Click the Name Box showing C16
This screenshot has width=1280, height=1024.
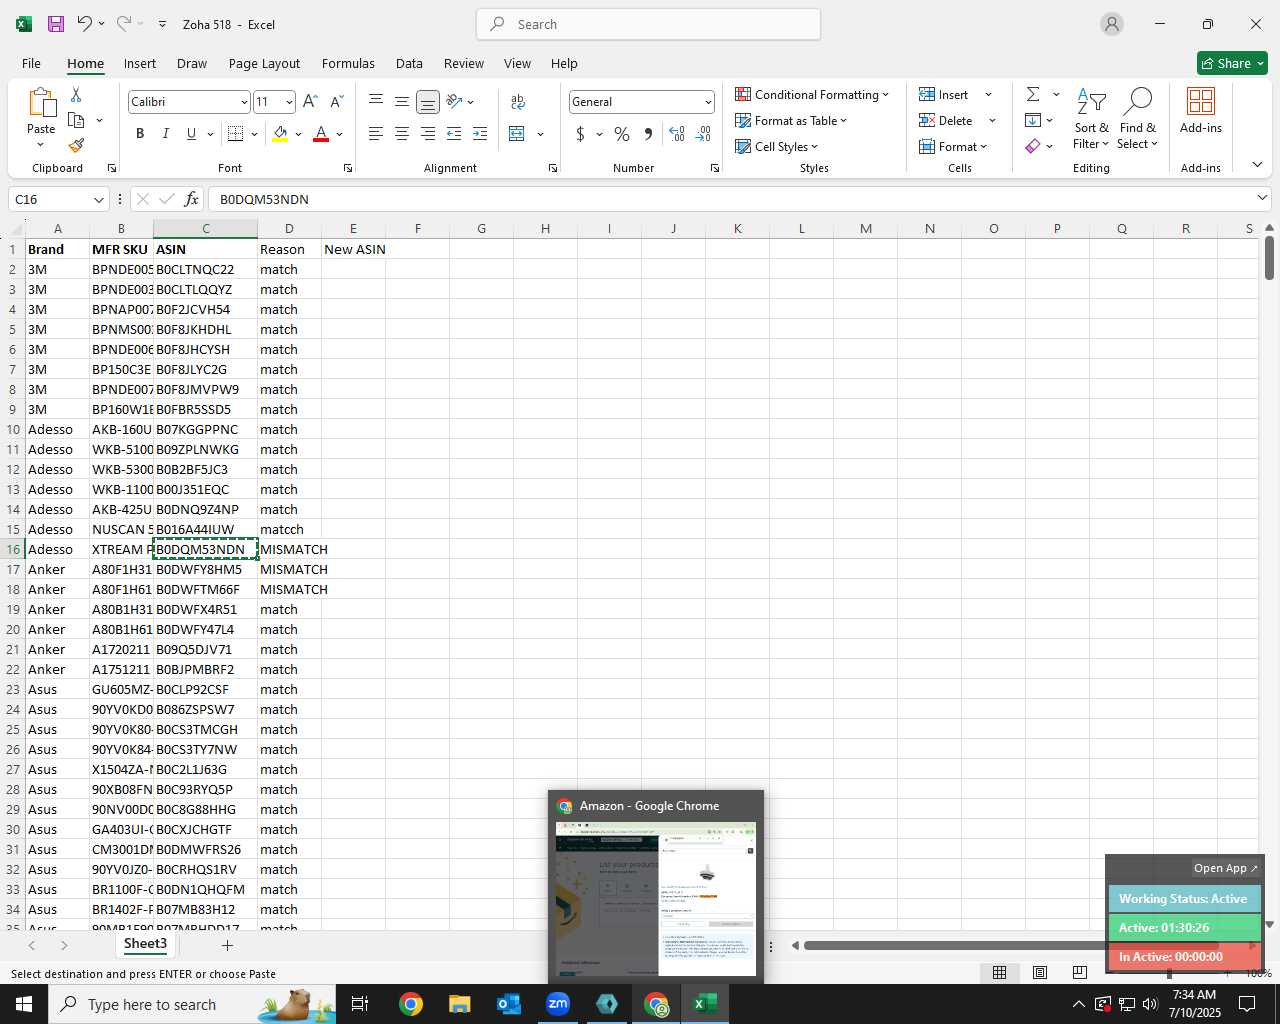(x=59, y=199)
